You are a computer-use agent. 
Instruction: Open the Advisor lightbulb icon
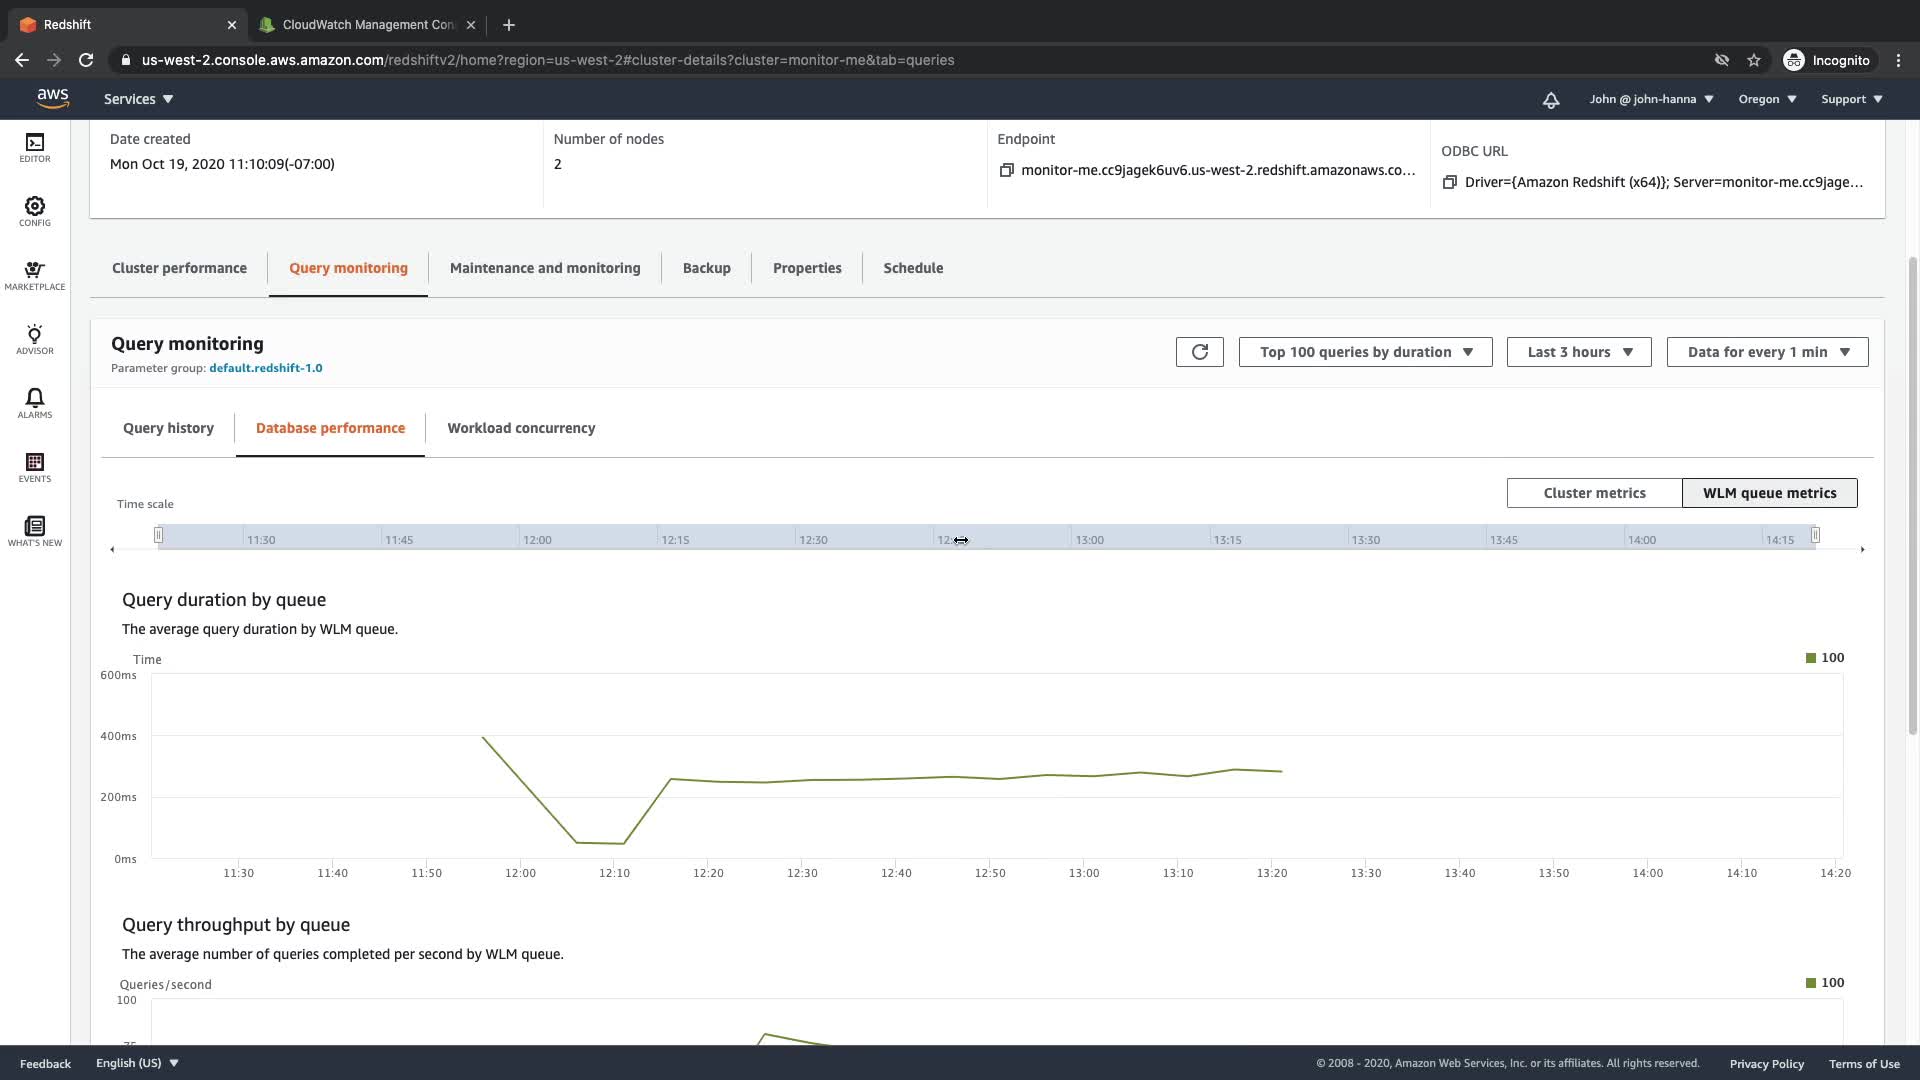[x=35, y=338]
